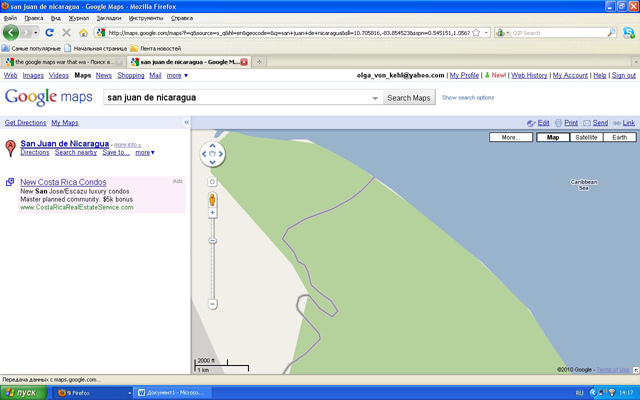Open the More... map layers button

tap(511, 137)
